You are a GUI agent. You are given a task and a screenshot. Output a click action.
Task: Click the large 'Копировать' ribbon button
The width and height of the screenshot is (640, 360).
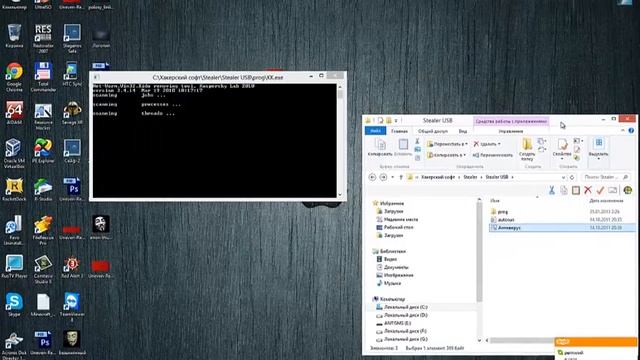[380, 148]
